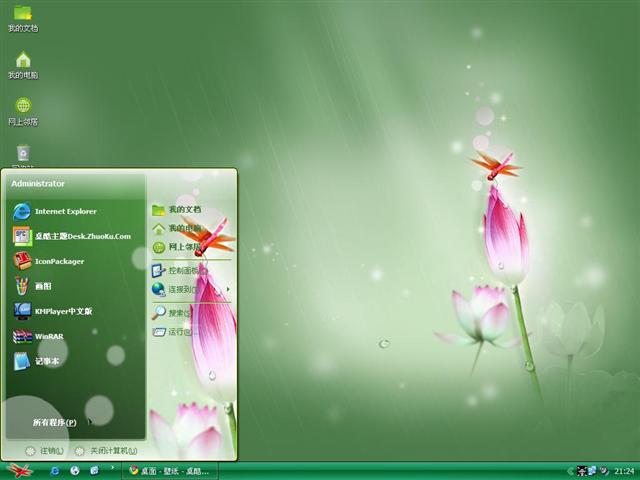The height and width of the screenshot is (480, 640).
Task: Select 我的文档 in Start menu right pane
Action: point(183,210)
